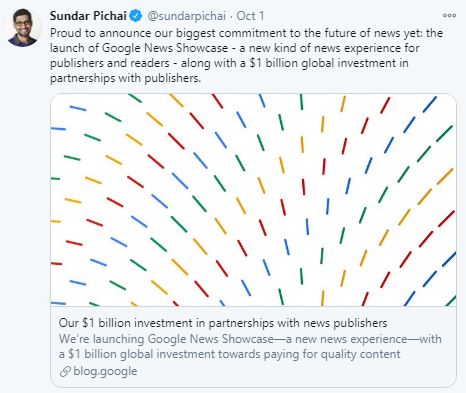Viewport: 466px width, 393px height.
Task: Click a red dash in the preview image
Action: [176, 141]
